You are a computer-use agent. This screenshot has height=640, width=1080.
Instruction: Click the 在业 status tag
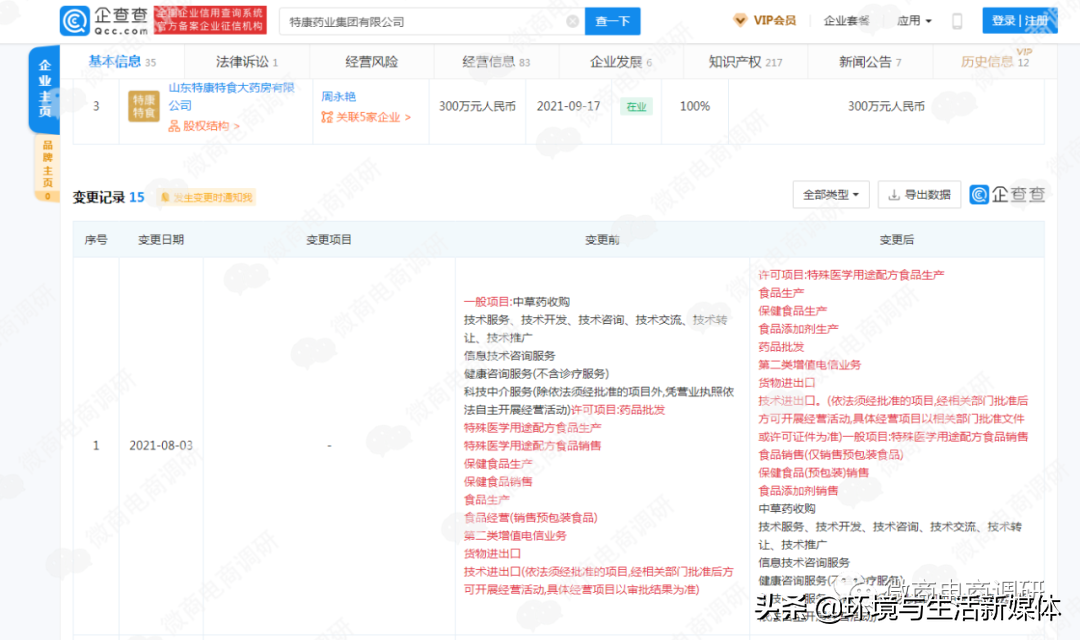click(636, 106)
